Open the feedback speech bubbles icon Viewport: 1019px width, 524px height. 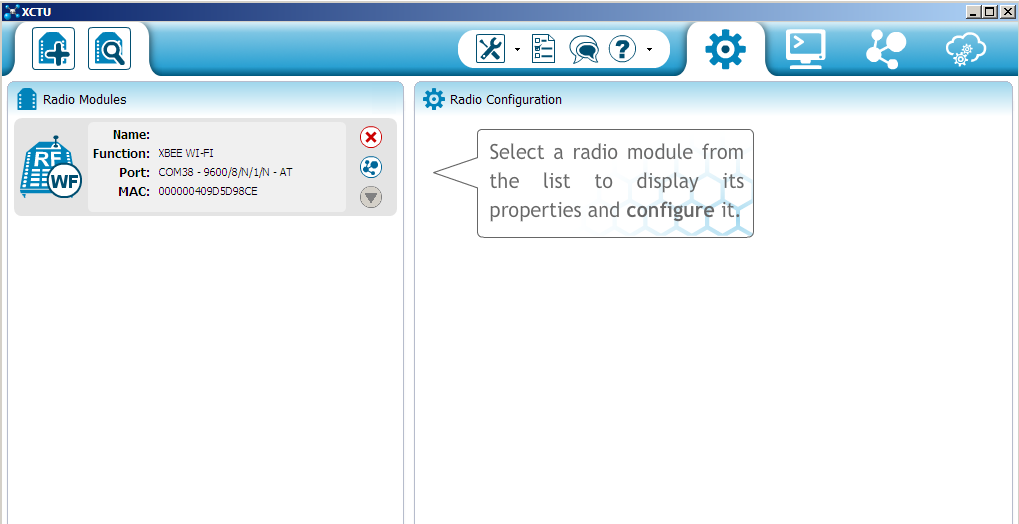pyautogui.click(x=584, y=49)
